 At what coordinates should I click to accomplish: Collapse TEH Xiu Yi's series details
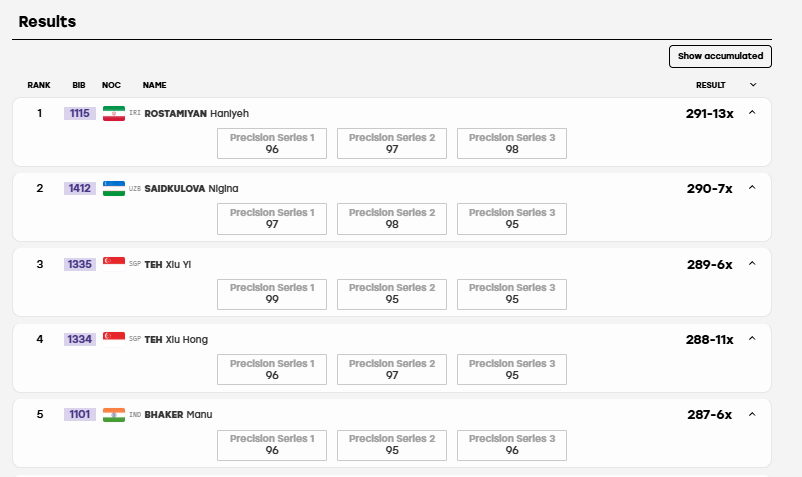[x=752, y=263]
